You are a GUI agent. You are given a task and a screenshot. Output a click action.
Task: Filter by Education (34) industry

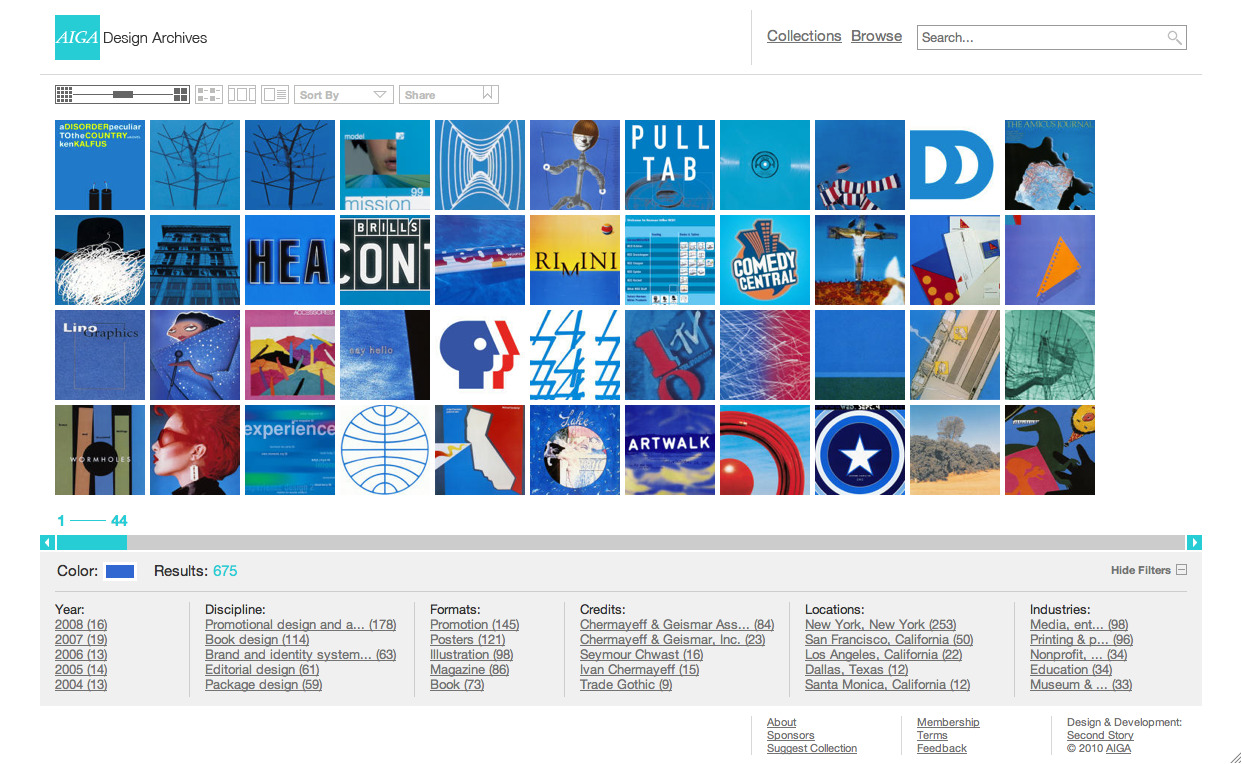(1071, 670)
